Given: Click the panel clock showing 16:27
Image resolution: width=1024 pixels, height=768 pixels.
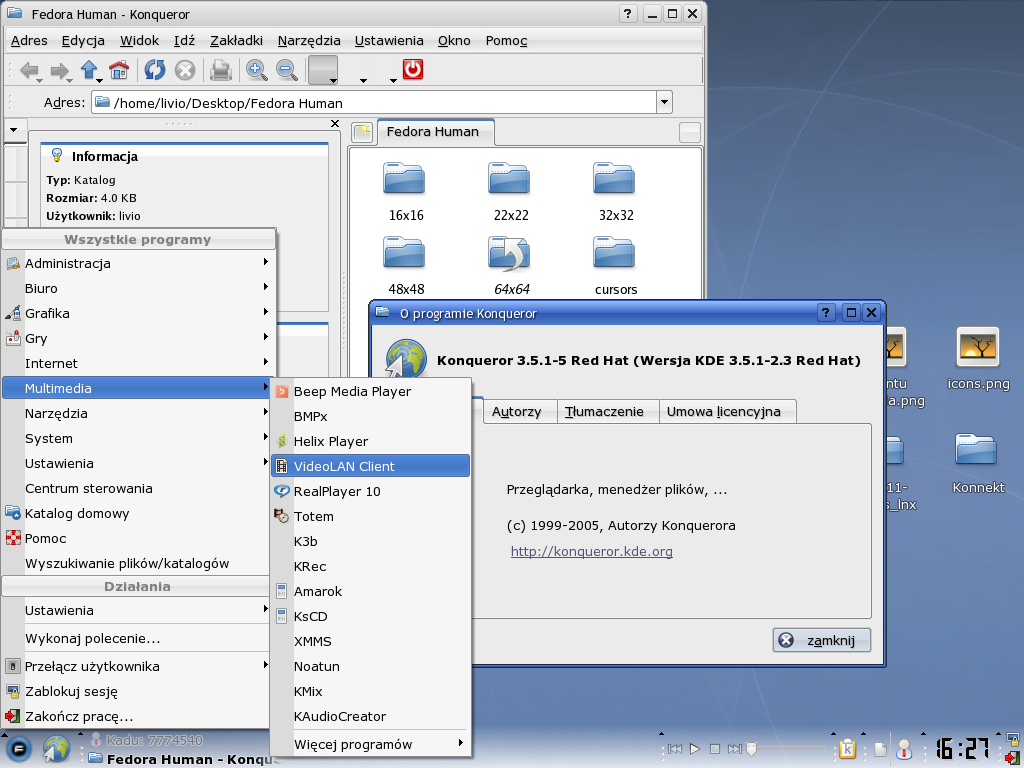Looking at the screenshot, I should (963, 748).
